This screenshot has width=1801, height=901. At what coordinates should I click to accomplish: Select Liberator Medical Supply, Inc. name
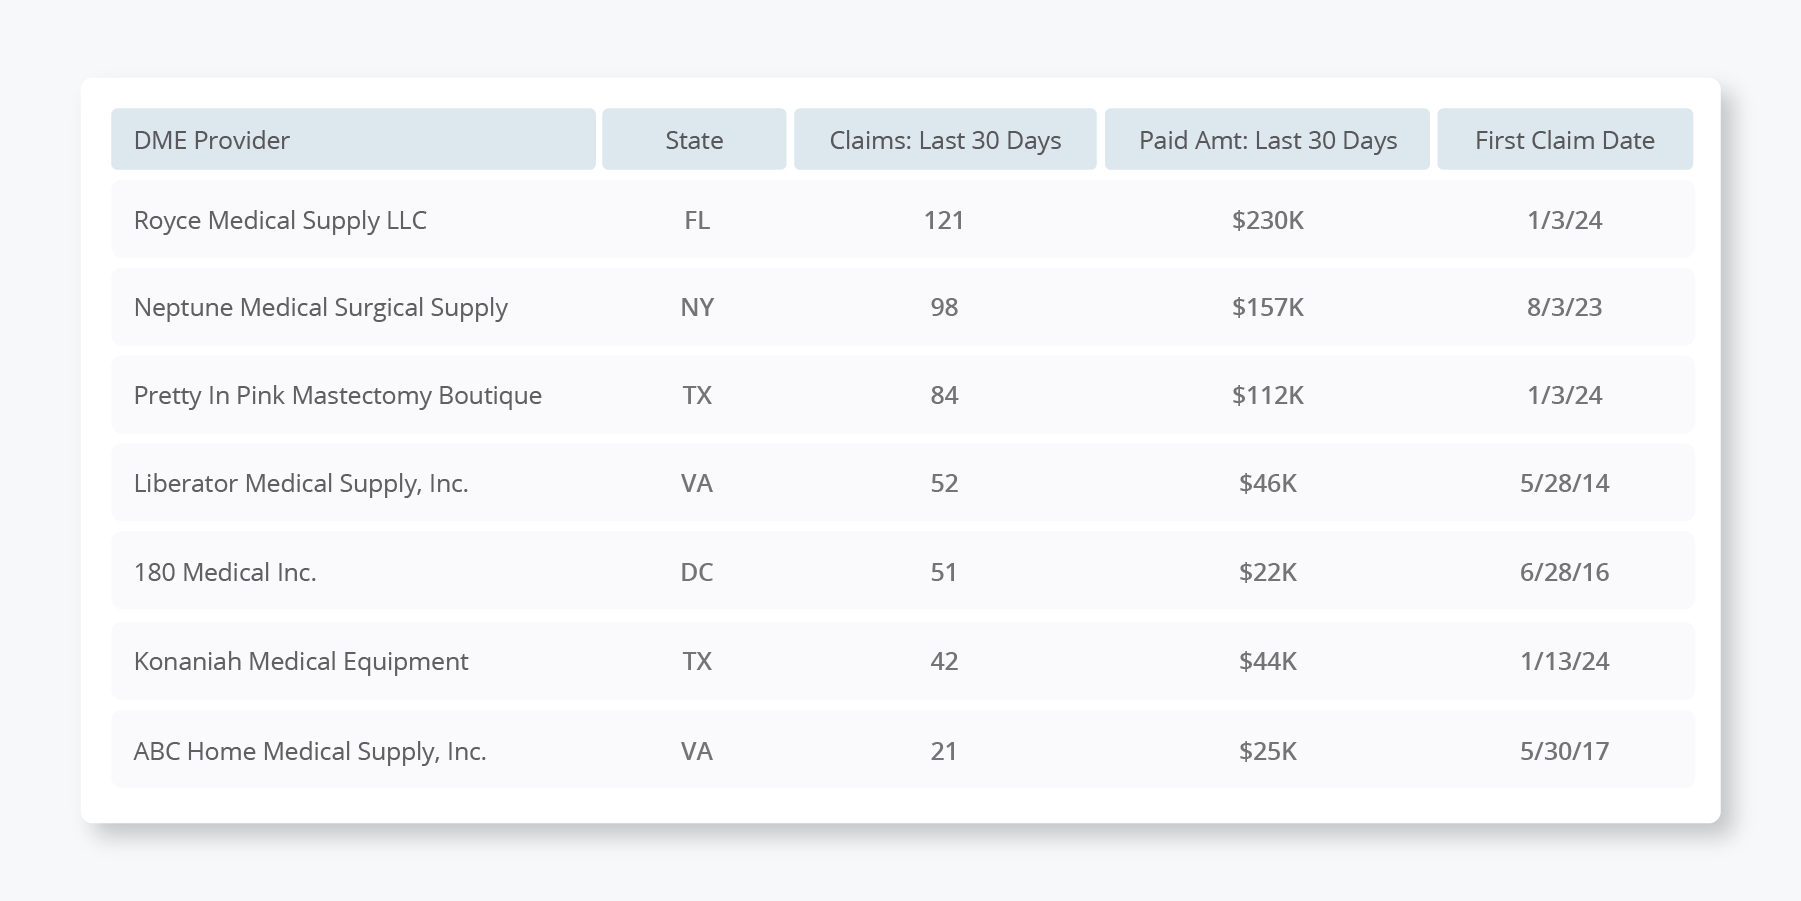point(301,483)
